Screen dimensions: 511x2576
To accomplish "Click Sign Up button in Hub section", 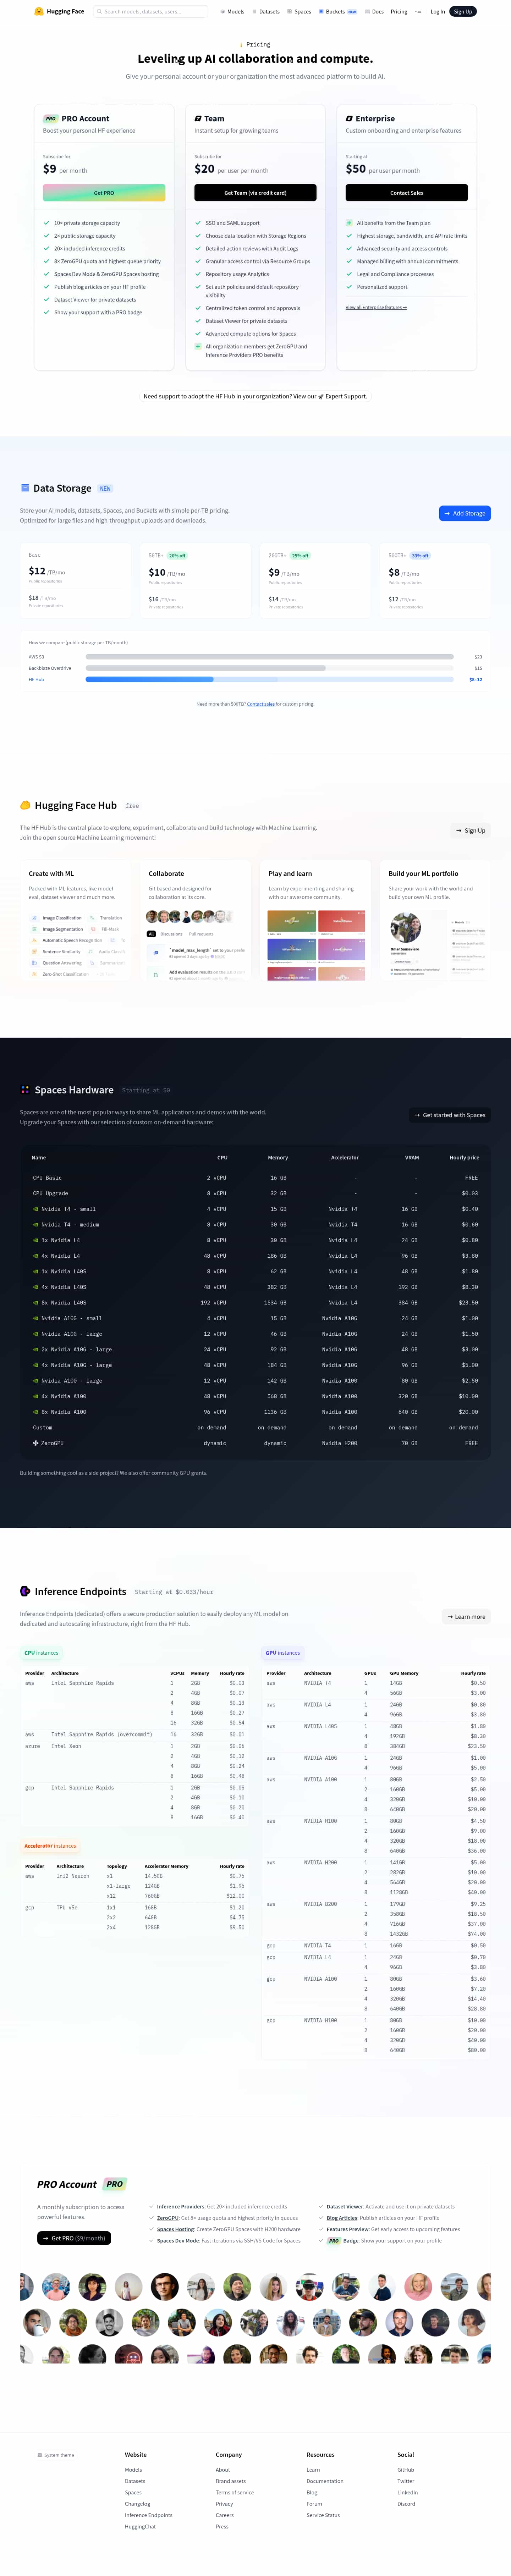I will [x=470, y=831].
